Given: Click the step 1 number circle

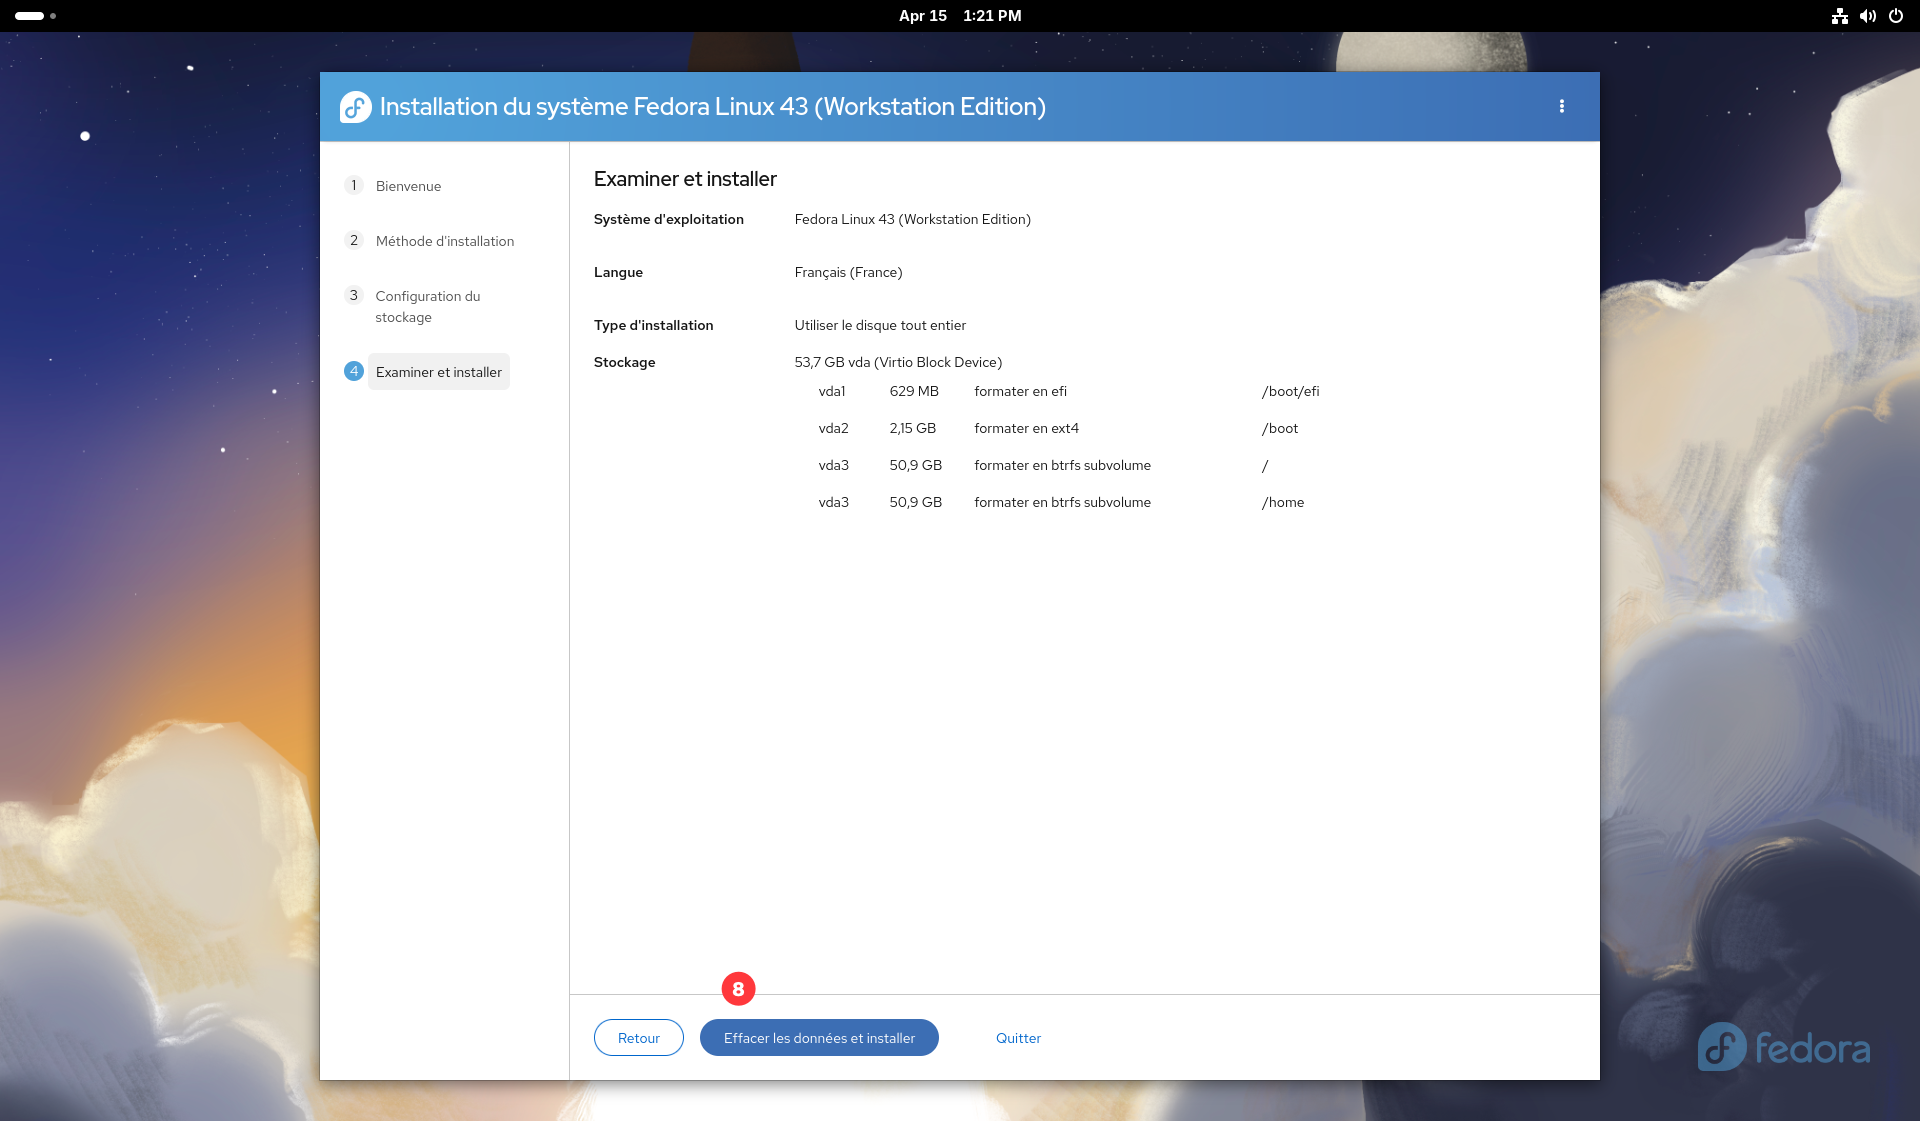Looking at the screenshot, I should tap(353, 185).
